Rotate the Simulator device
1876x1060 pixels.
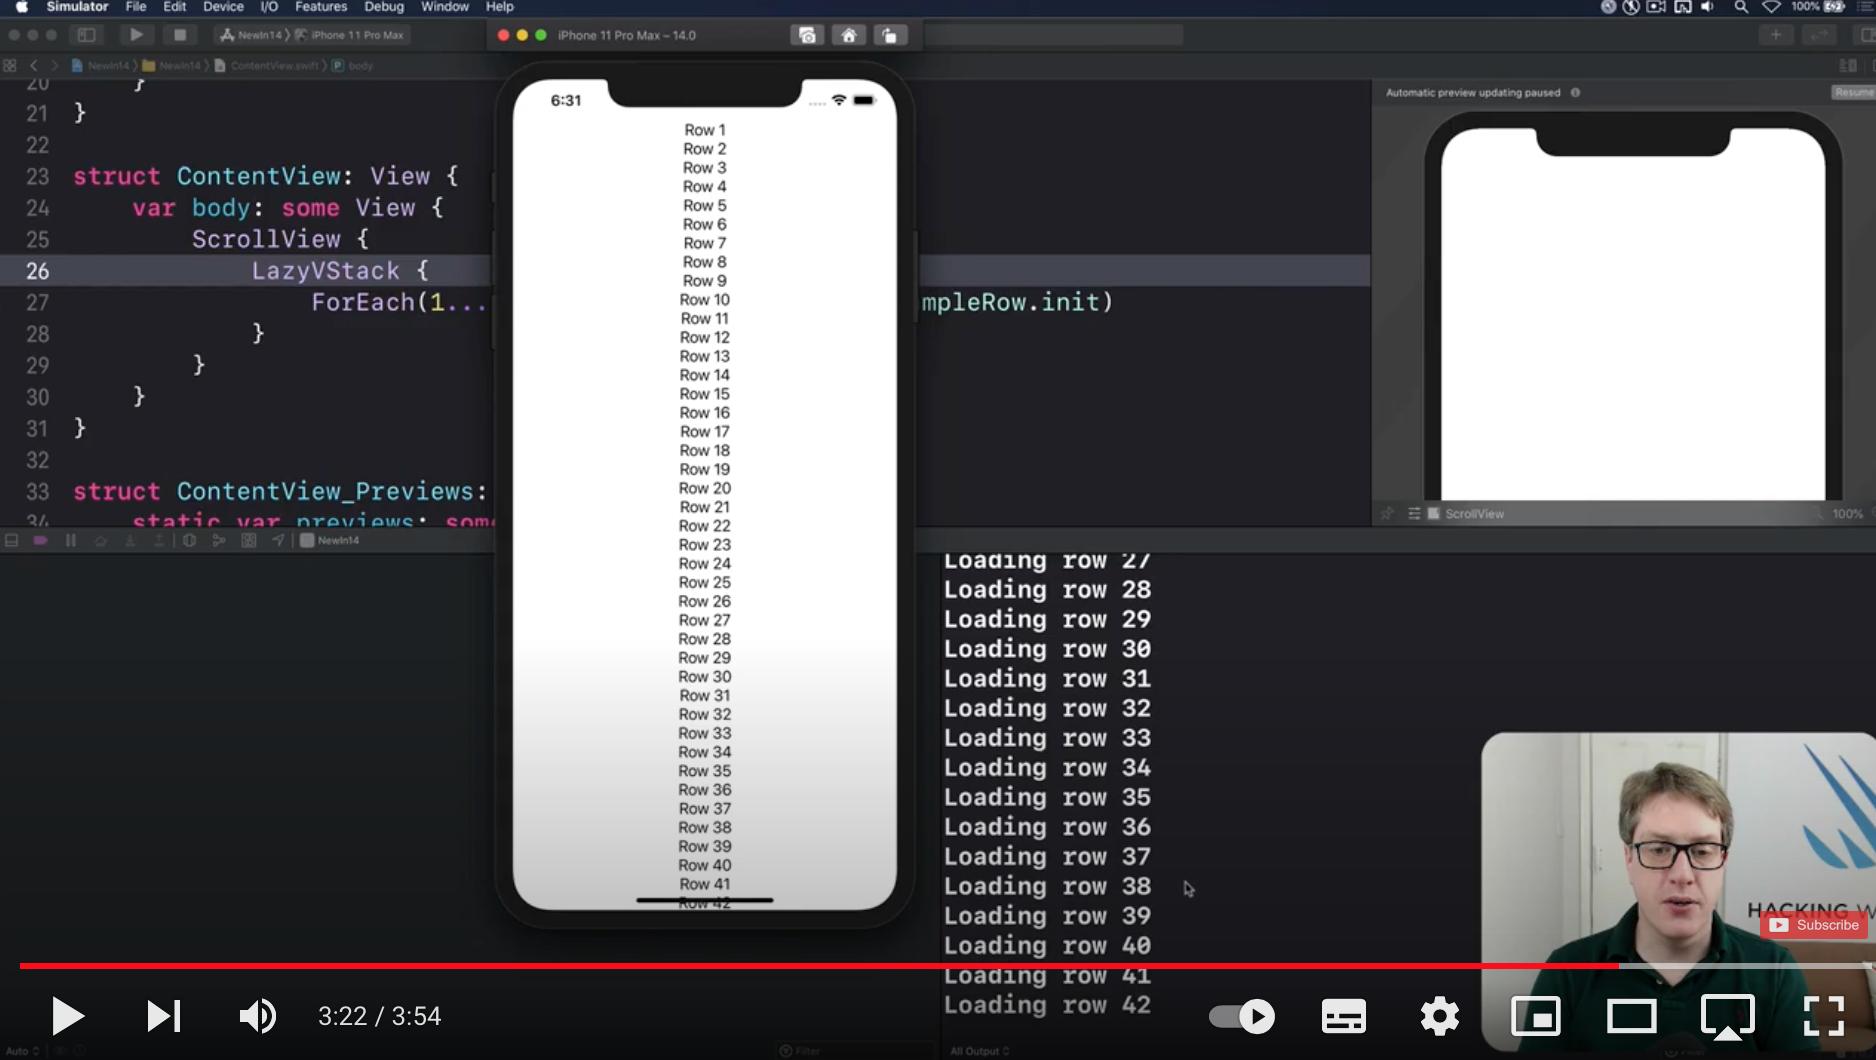tap(890, 36)
